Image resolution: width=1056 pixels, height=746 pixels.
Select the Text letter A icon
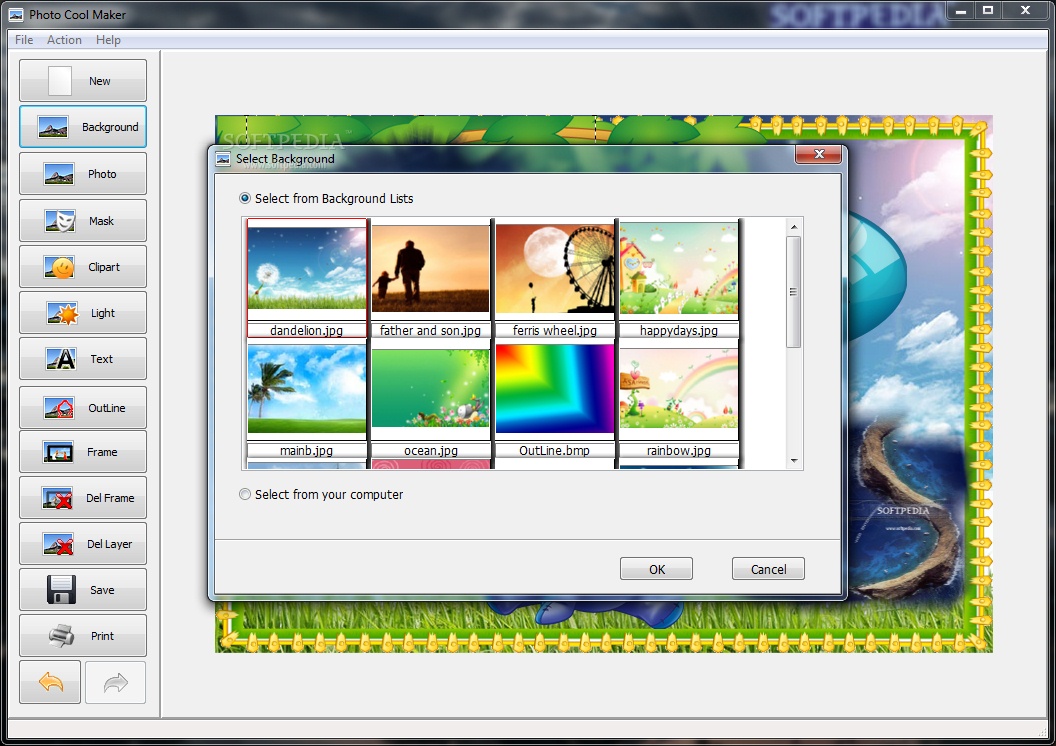click(61, 359)
